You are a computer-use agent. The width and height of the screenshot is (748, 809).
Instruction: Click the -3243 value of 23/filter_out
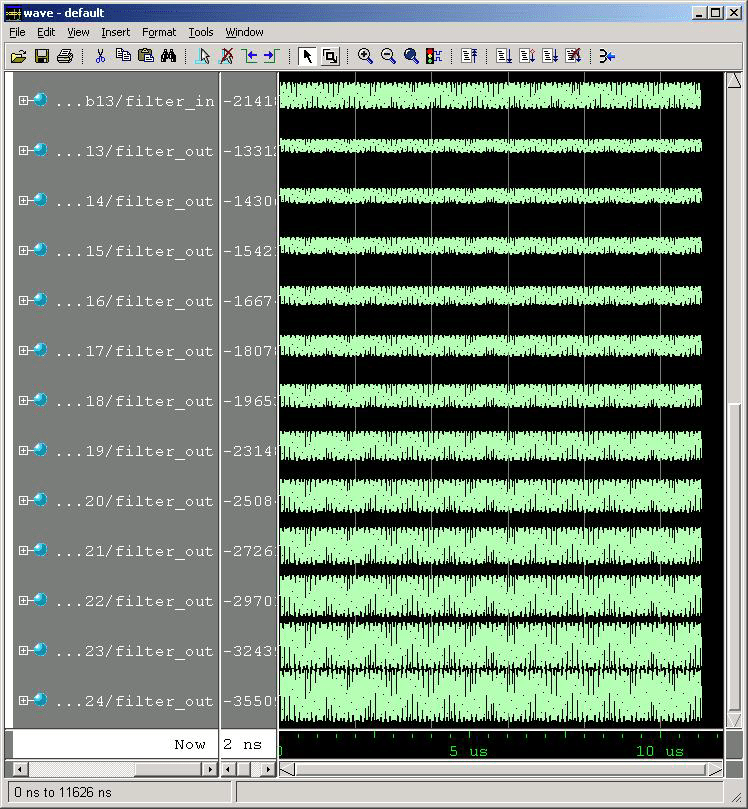(x=250, y=651)
